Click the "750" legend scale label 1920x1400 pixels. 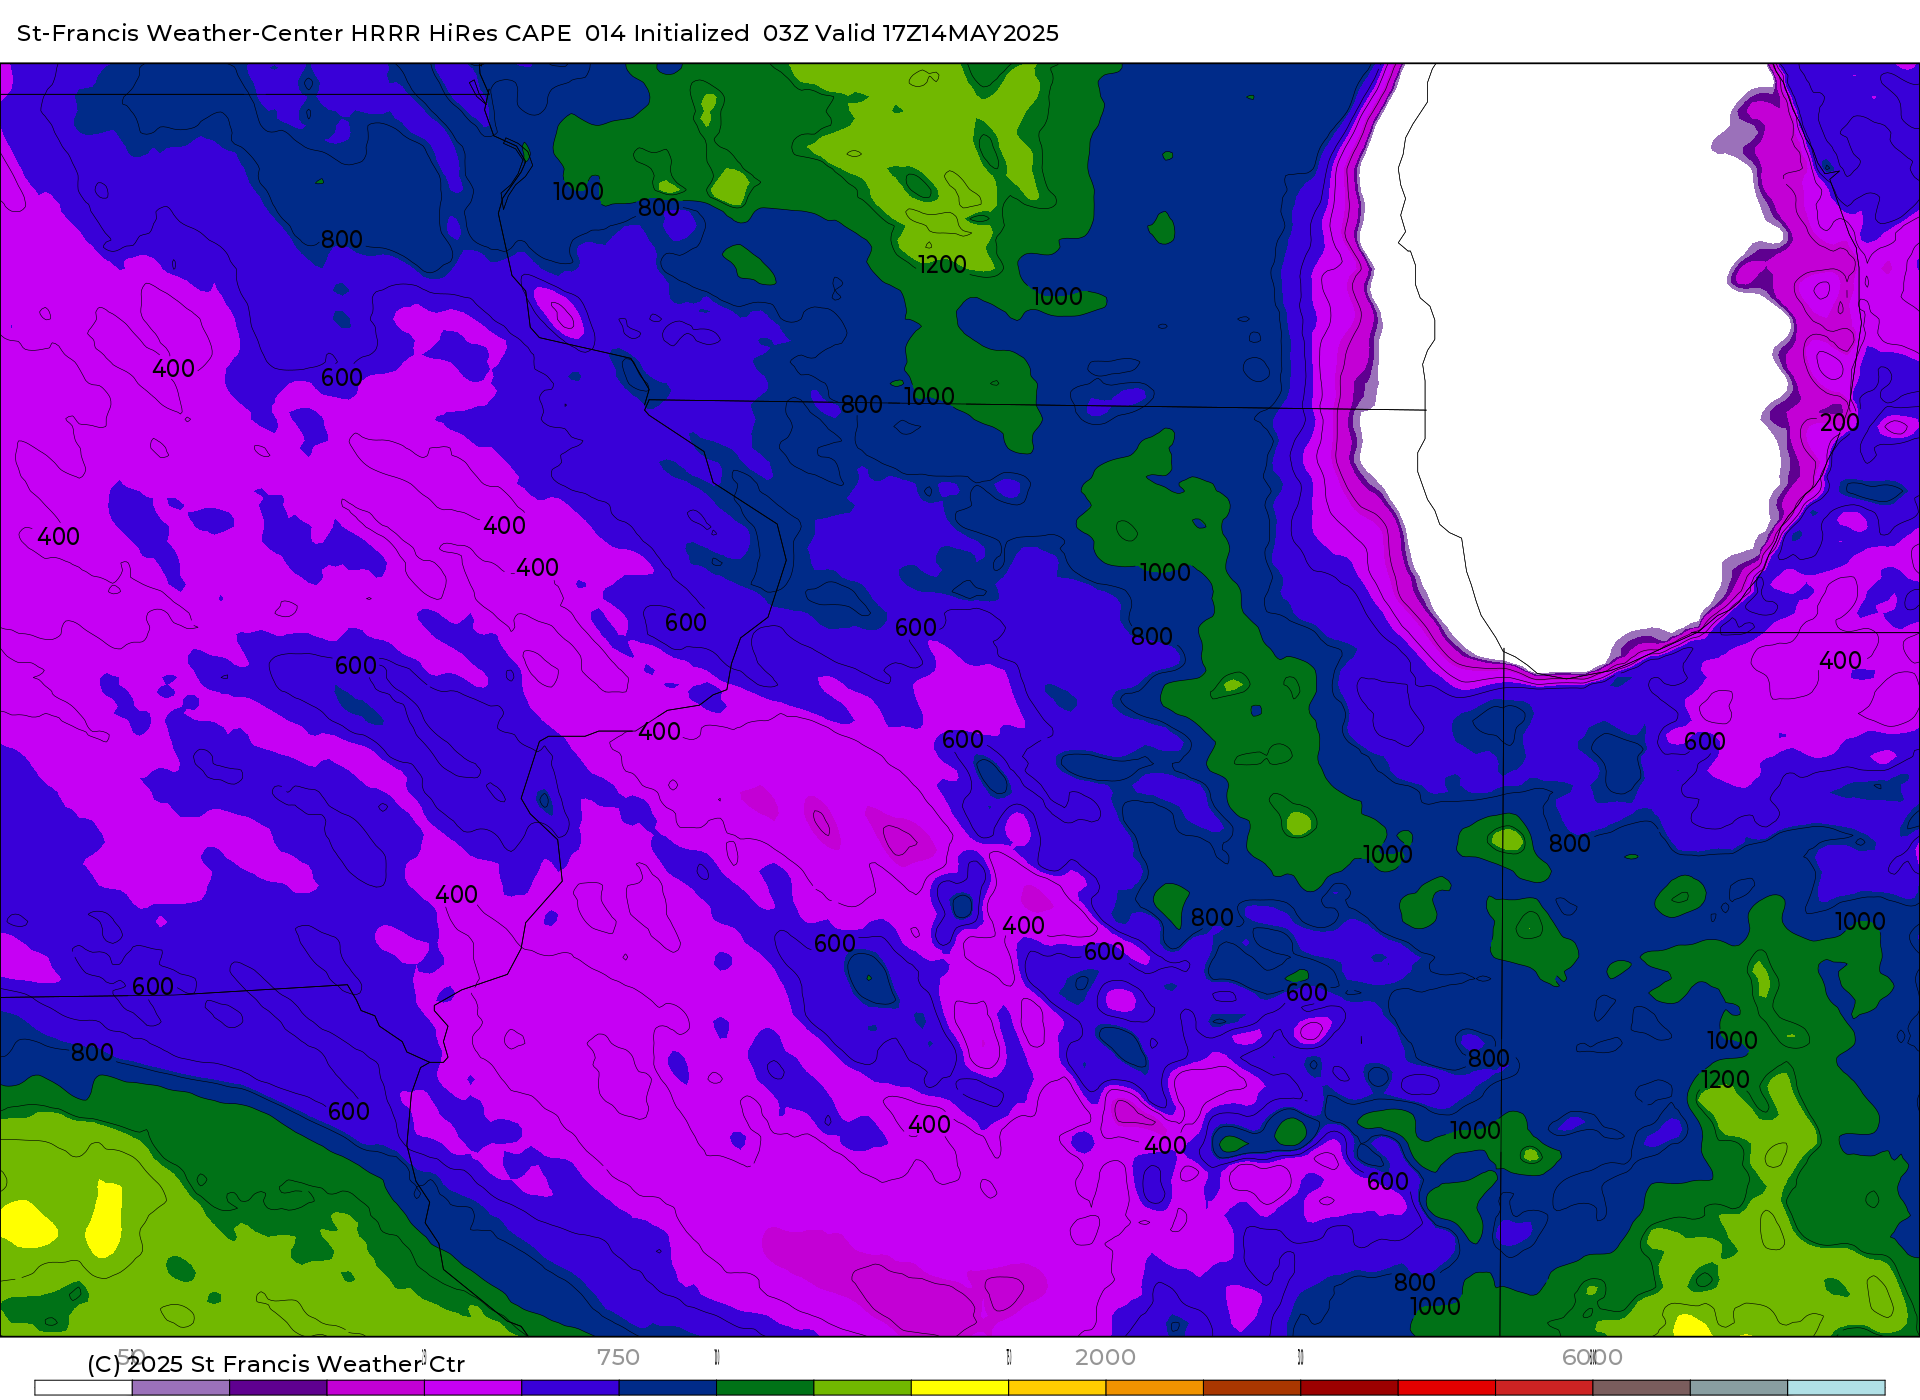tap(618, 1357)
